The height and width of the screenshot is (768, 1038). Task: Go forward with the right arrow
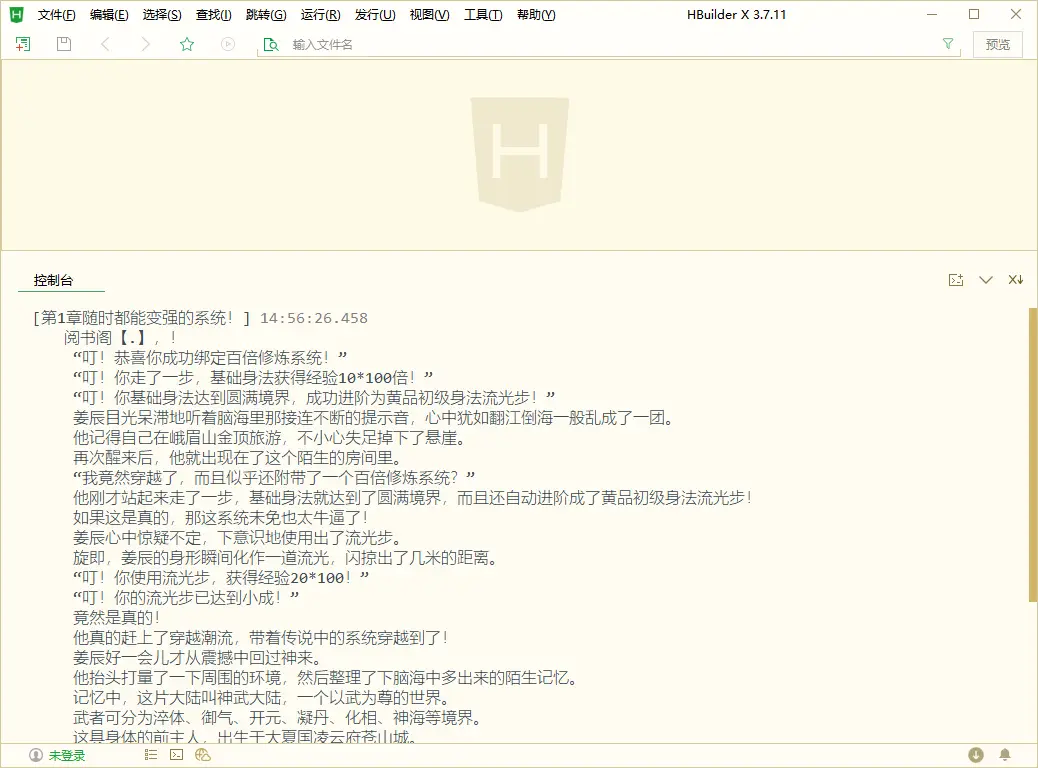pyautogui.click(x=146, y=44)
